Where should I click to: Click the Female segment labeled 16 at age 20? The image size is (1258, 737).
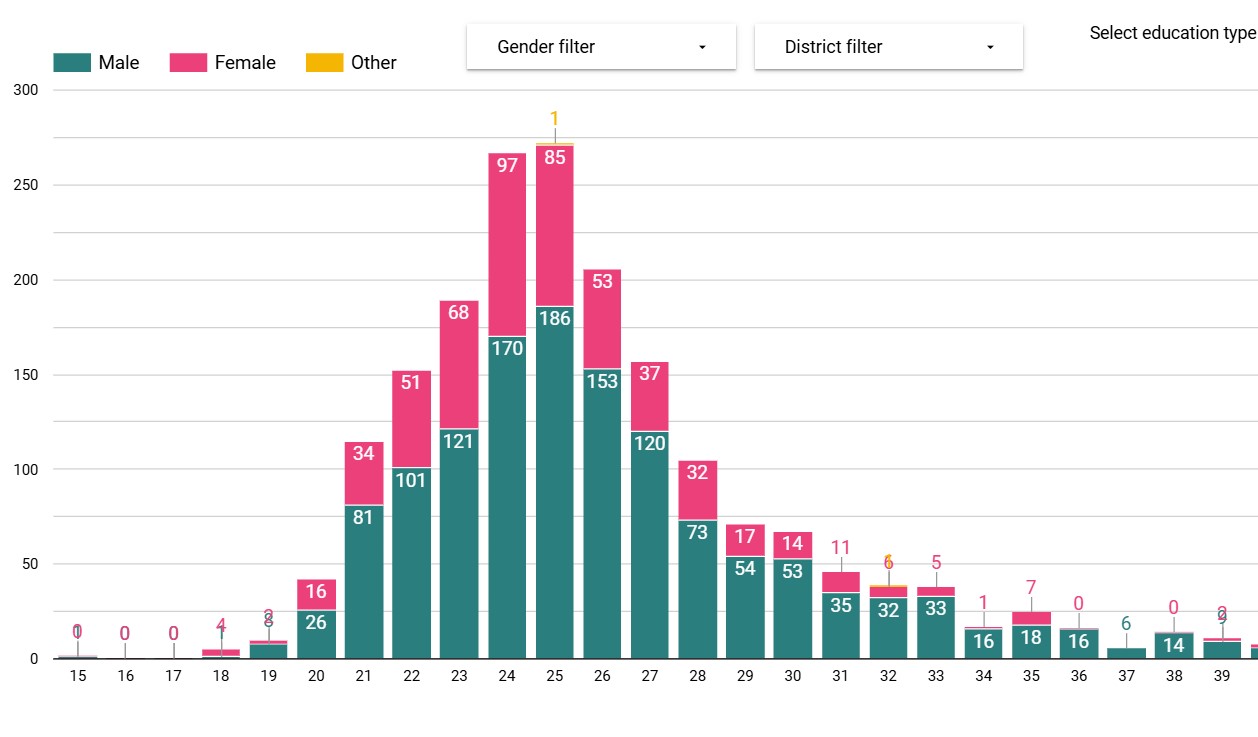click(x=316, y=594)
